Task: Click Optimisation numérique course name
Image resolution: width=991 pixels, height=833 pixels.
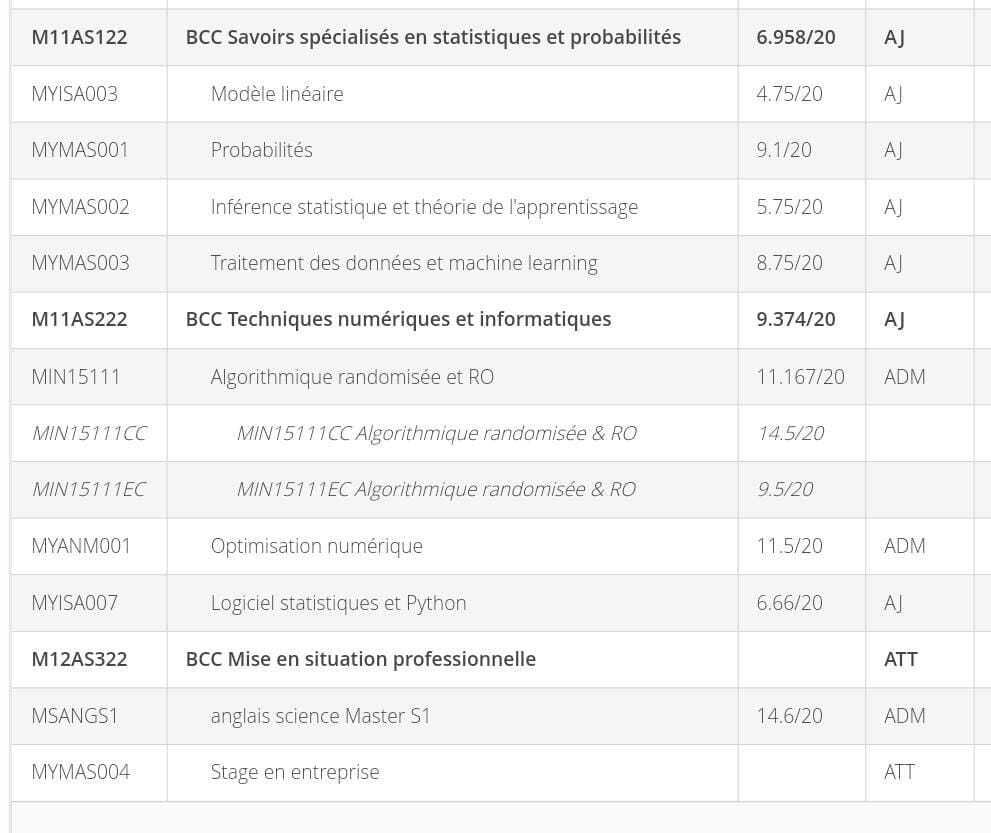Action: coord(317,546)
